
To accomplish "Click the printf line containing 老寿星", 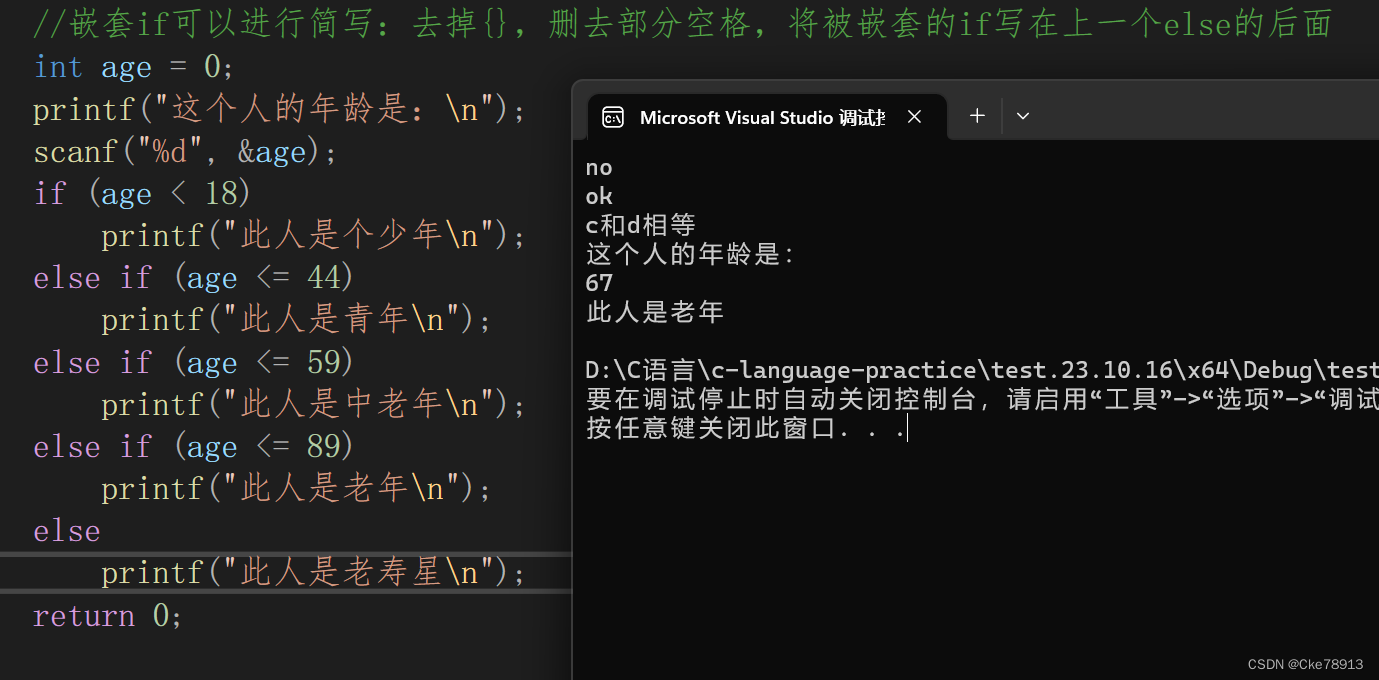I will click(x=313, y=573).
